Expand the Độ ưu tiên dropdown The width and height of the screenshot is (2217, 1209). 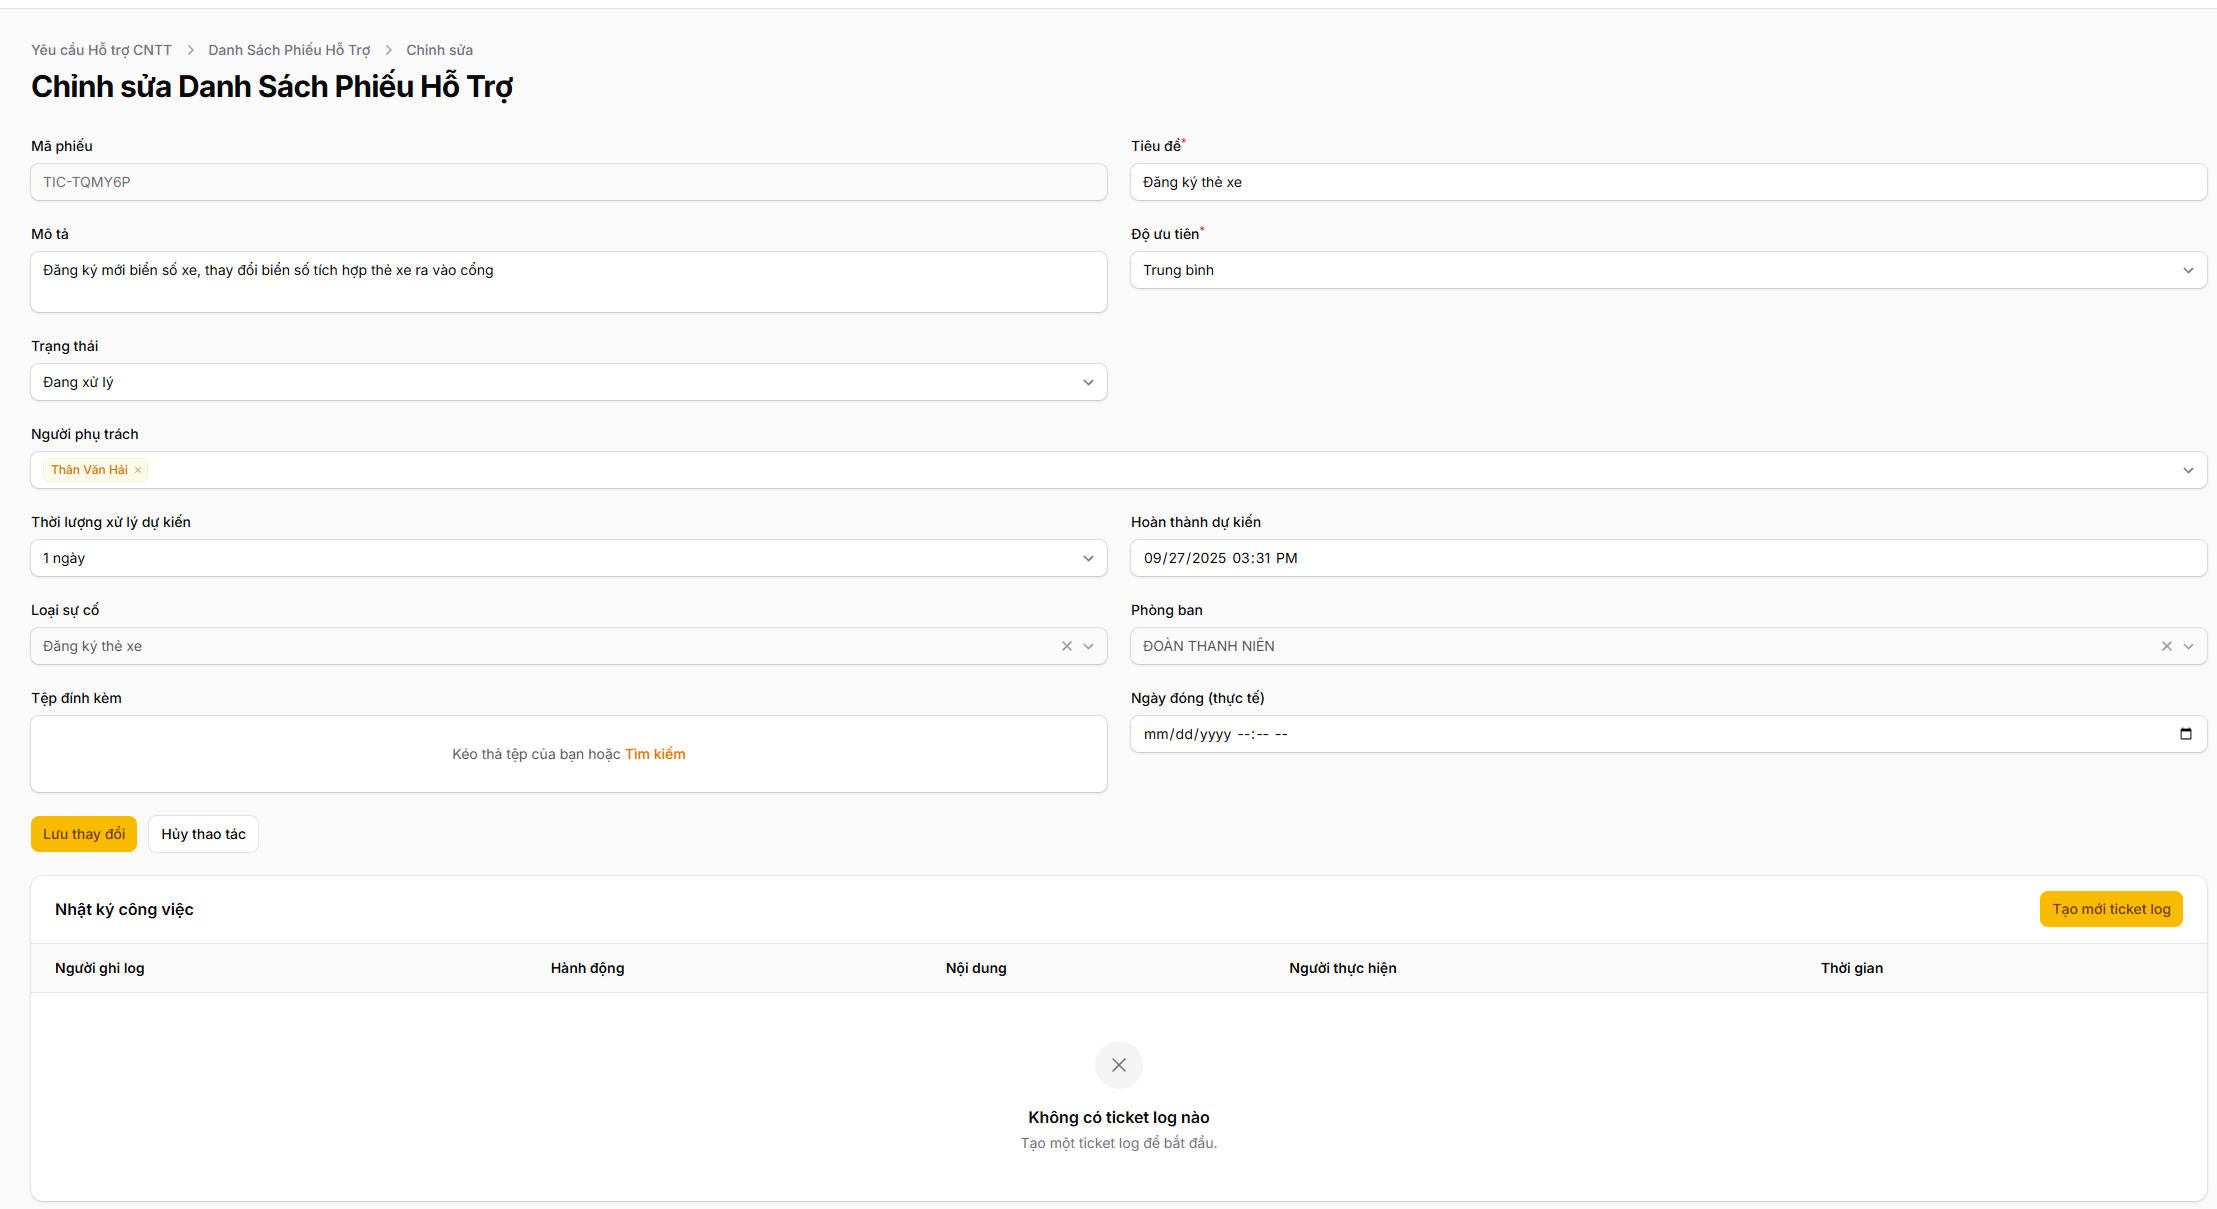click(x=2188, y=270)
